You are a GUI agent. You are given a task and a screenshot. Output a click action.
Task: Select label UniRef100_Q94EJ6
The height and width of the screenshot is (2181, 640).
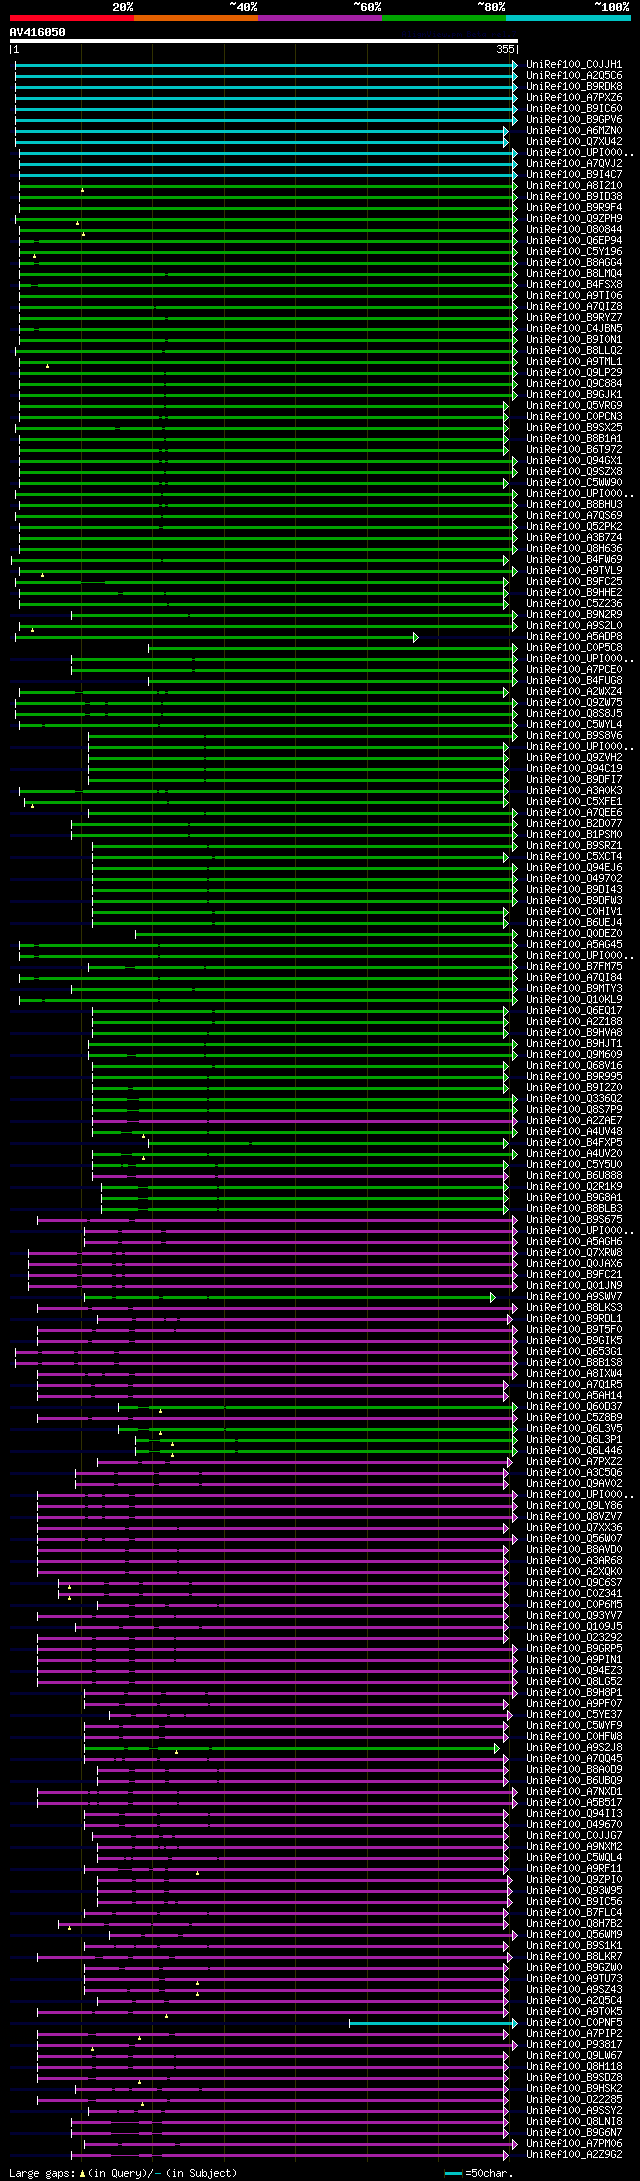coord(574,867)
